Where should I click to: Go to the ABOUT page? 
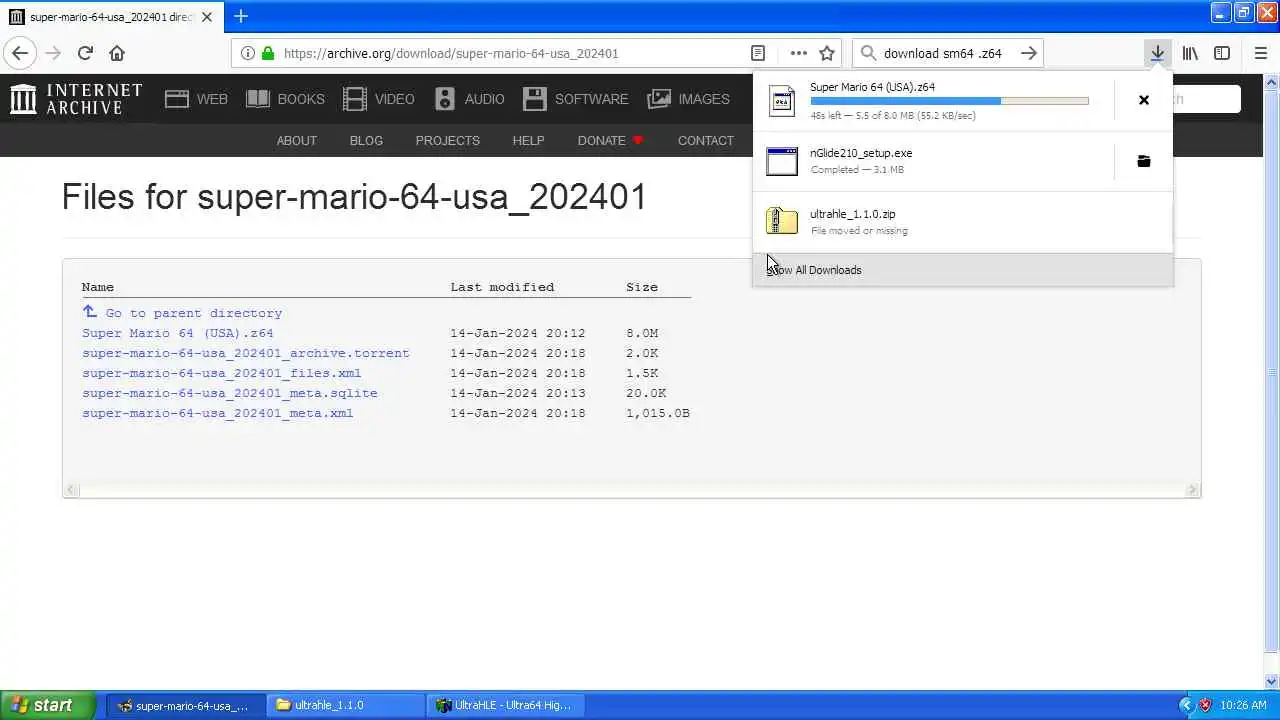[297, 141]
